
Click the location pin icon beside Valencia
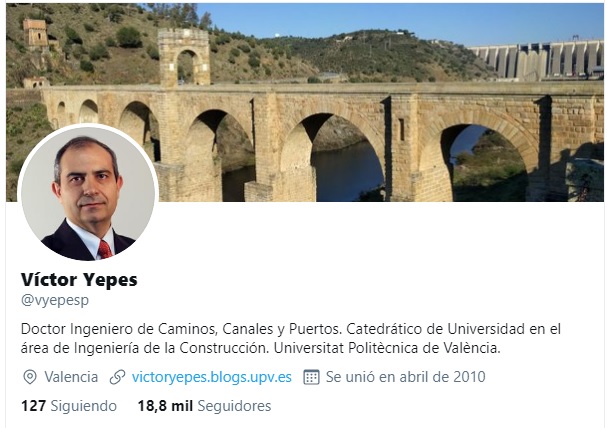(x=30, y=377)
